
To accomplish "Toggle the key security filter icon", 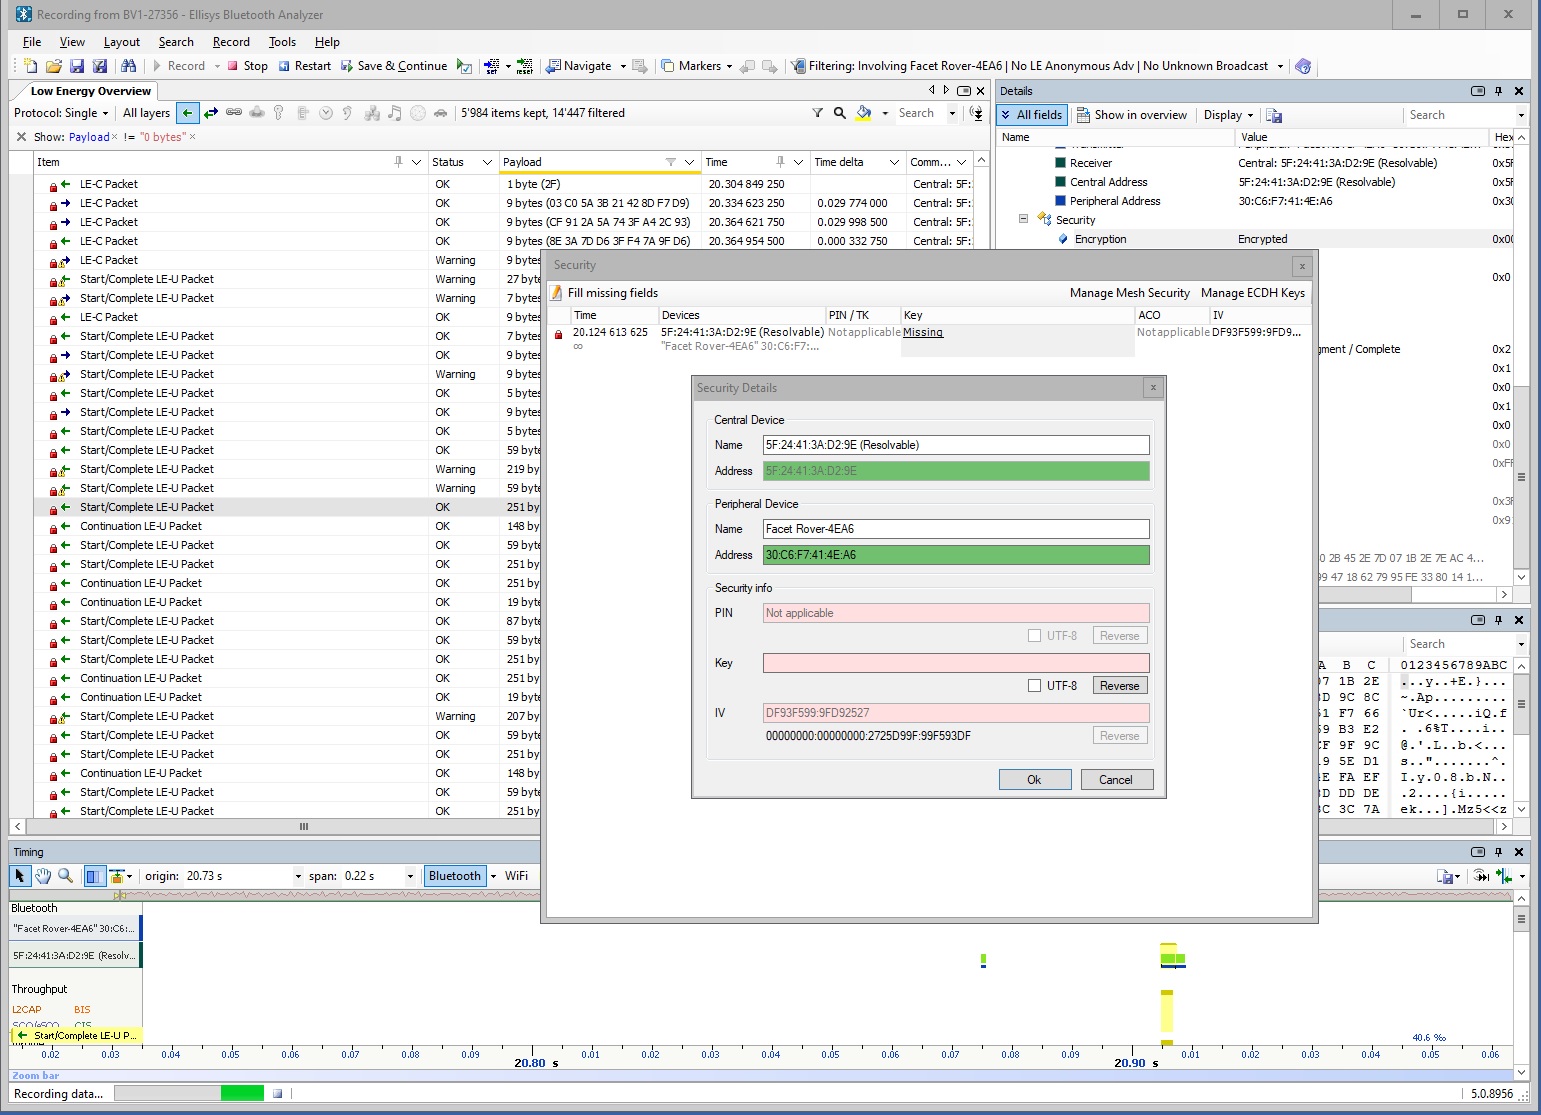I will coord(279,113).
